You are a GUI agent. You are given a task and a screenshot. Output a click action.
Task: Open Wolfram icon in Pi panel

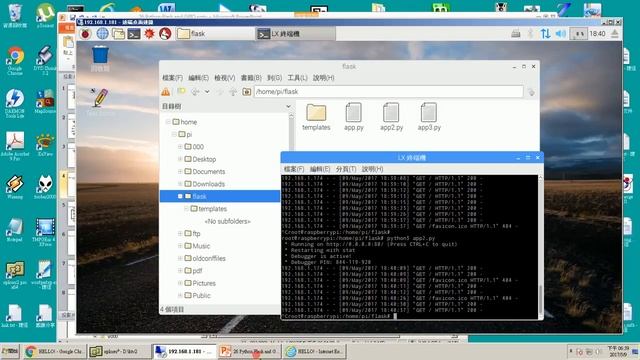coord(165,34)
